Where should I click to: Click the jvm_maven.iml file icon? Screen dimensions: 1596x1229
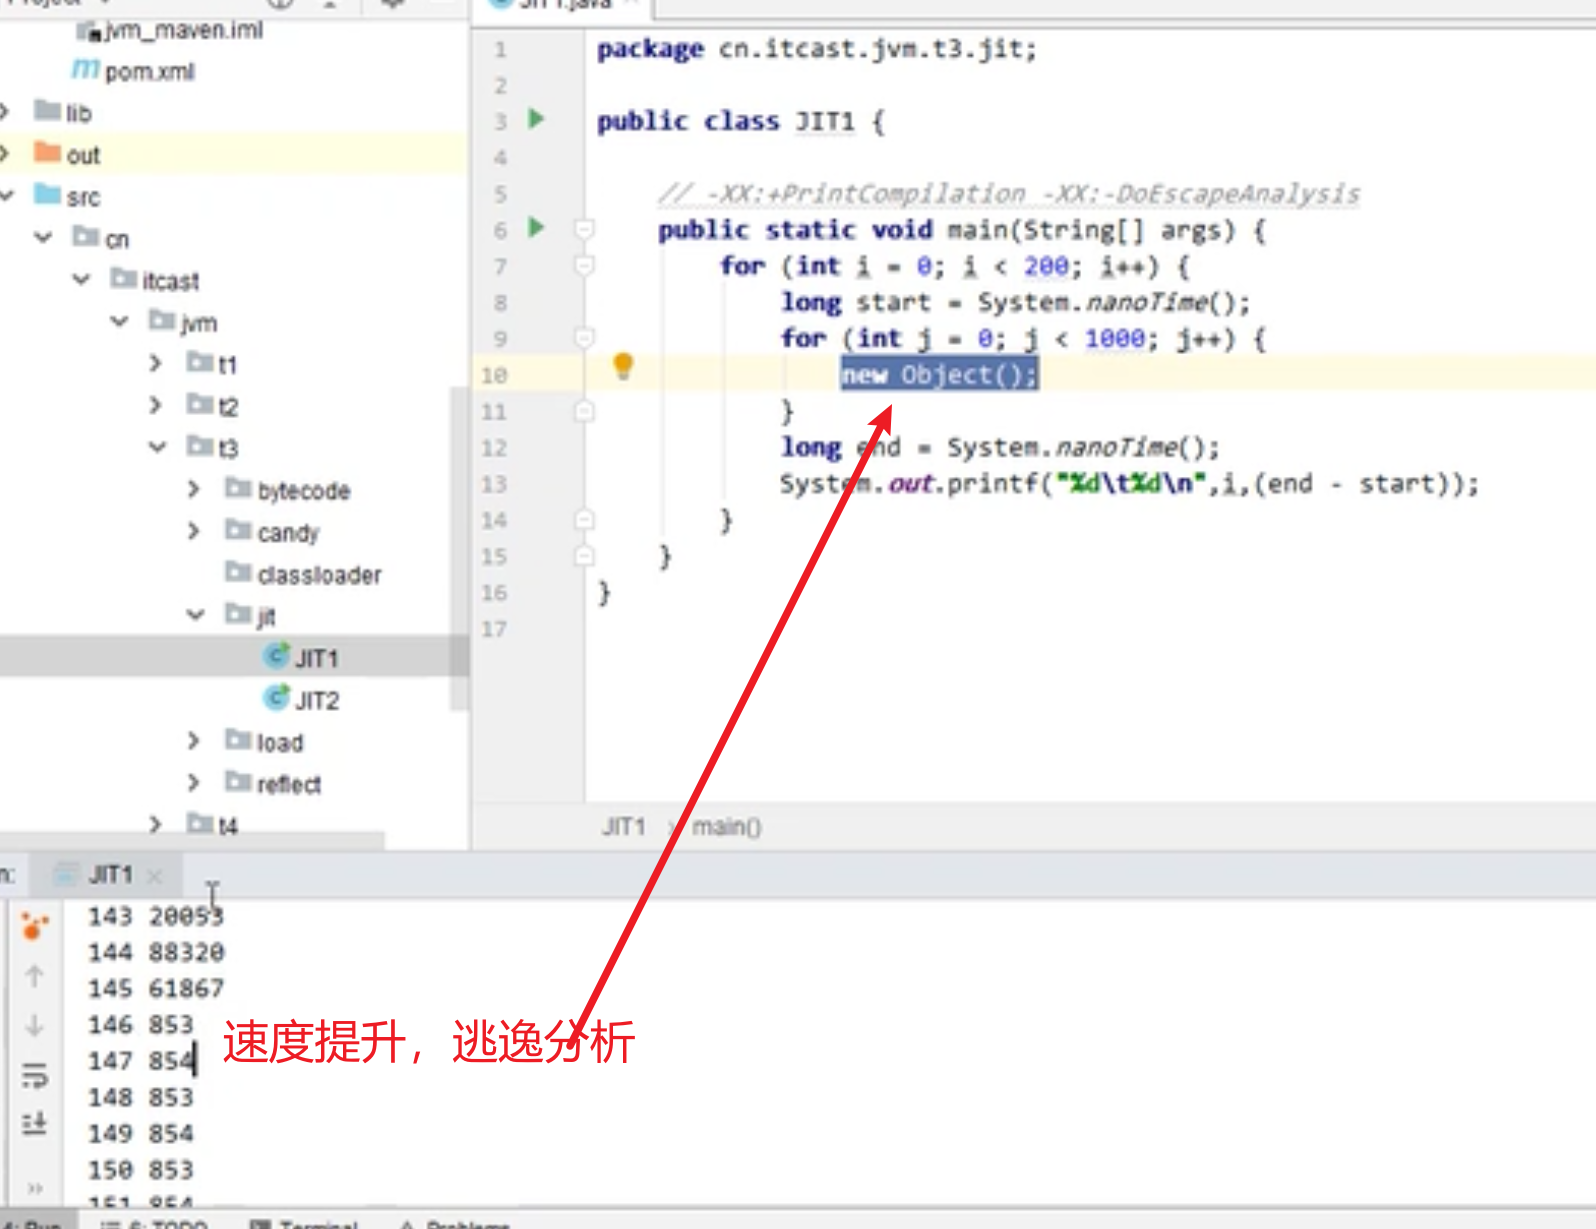coord(89,31)
